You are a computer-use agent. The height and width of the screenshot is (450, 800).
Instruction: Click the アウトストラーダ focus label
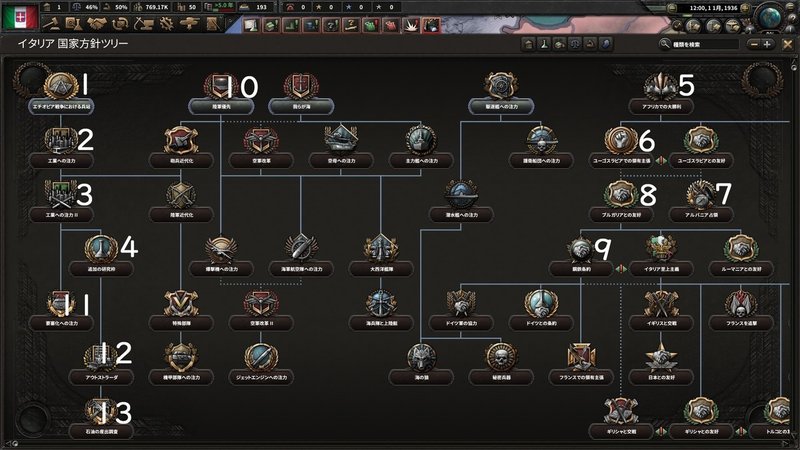coord(101,378)
